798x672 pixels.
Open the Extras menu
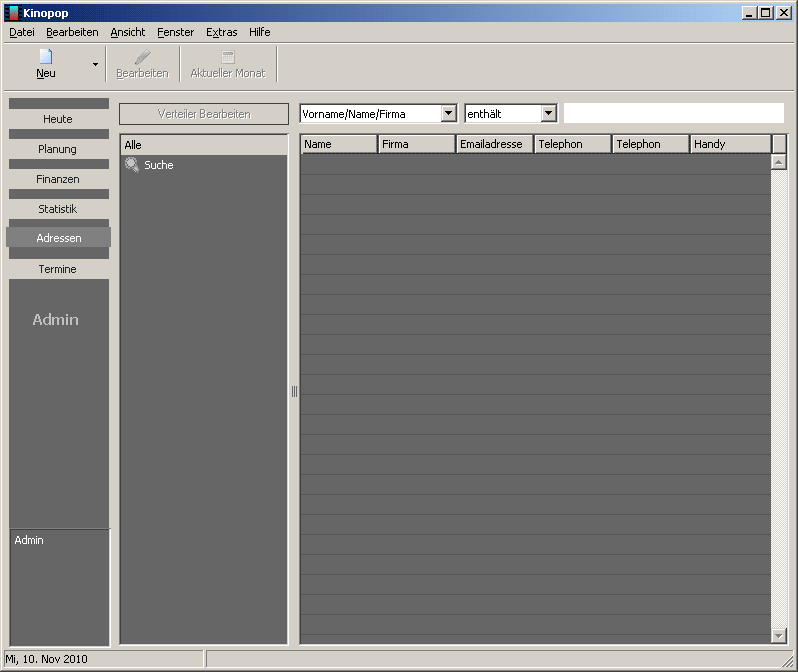tap(221, 32)
